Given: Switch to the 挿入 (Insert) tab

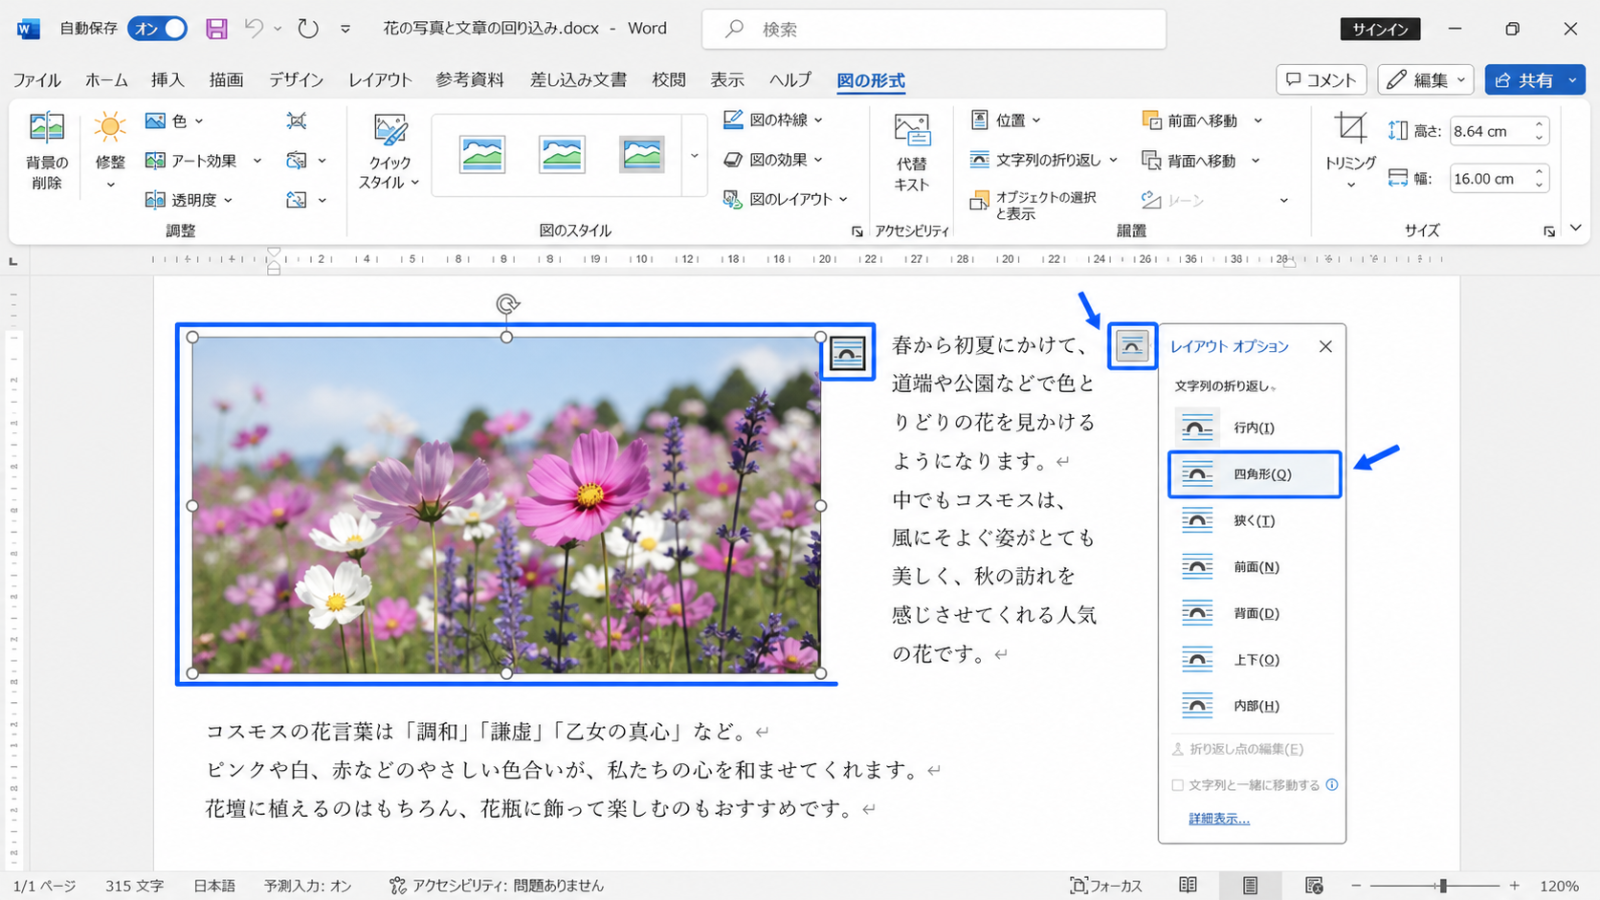Looking at the screenshot, I should 168,80.
